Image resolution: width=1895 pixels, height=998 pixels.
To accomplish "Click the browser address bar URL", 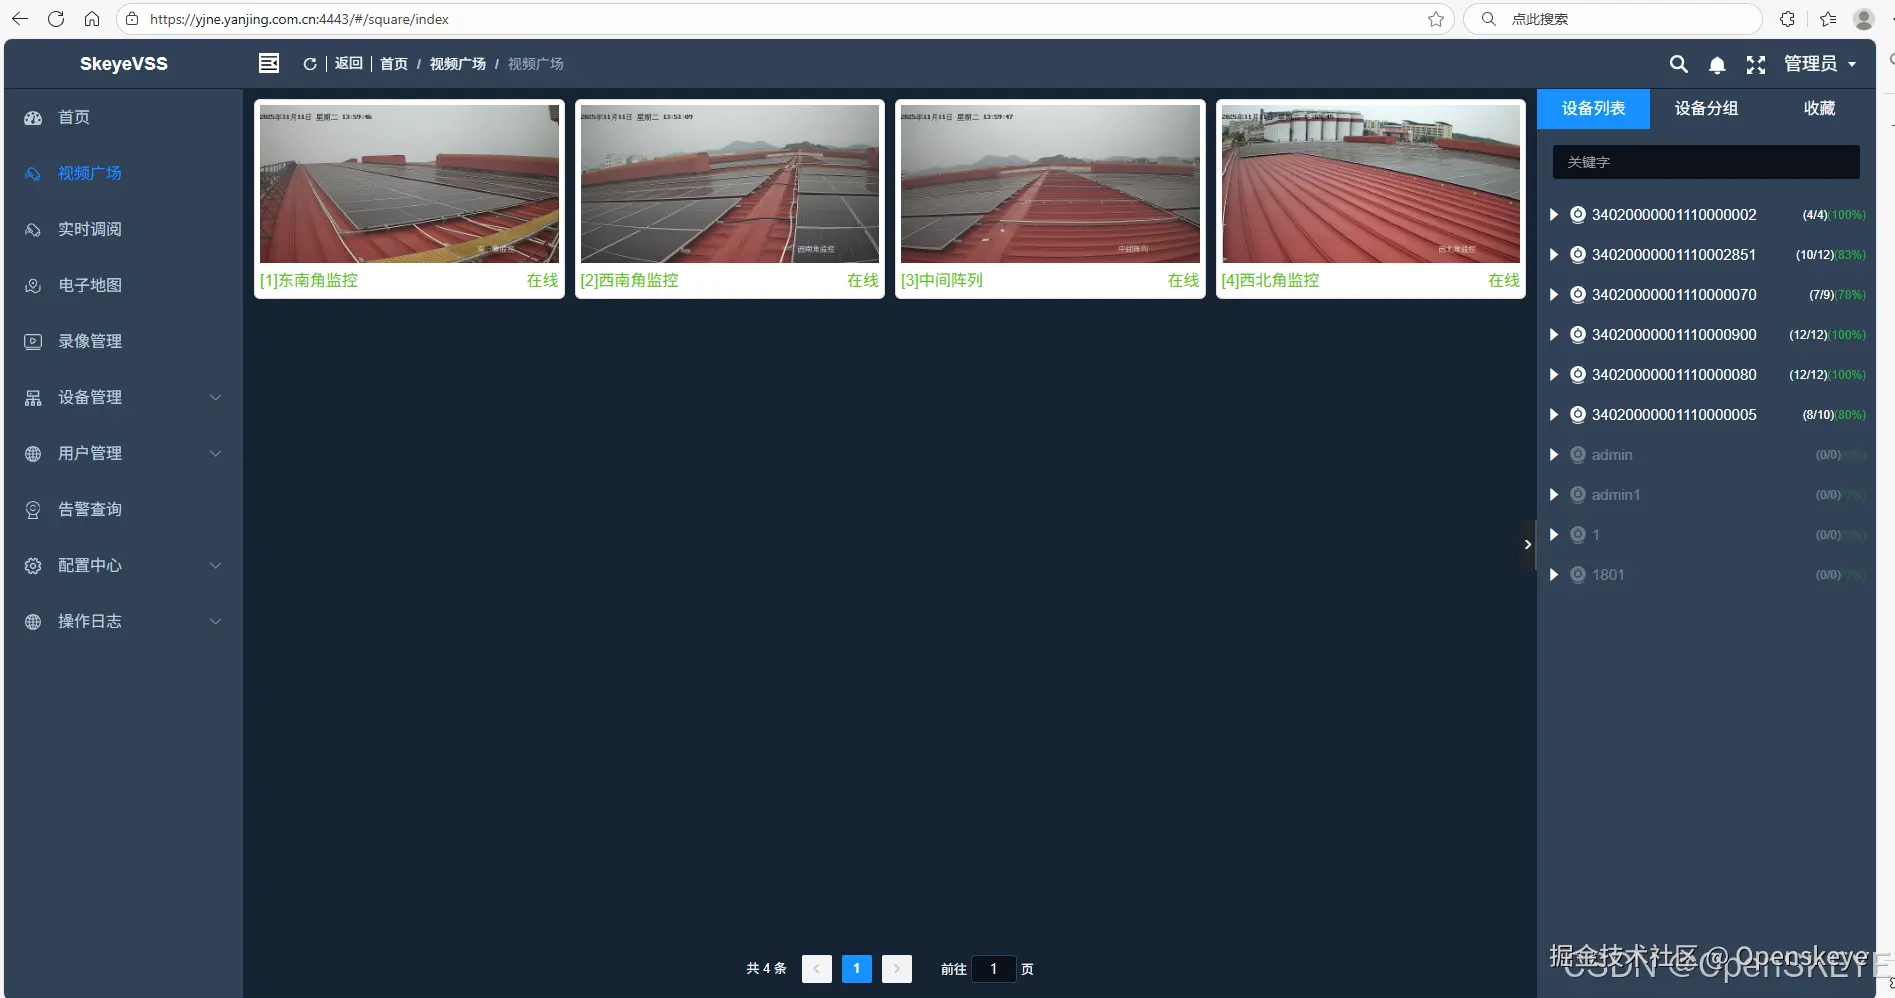I will coord(299,19).
